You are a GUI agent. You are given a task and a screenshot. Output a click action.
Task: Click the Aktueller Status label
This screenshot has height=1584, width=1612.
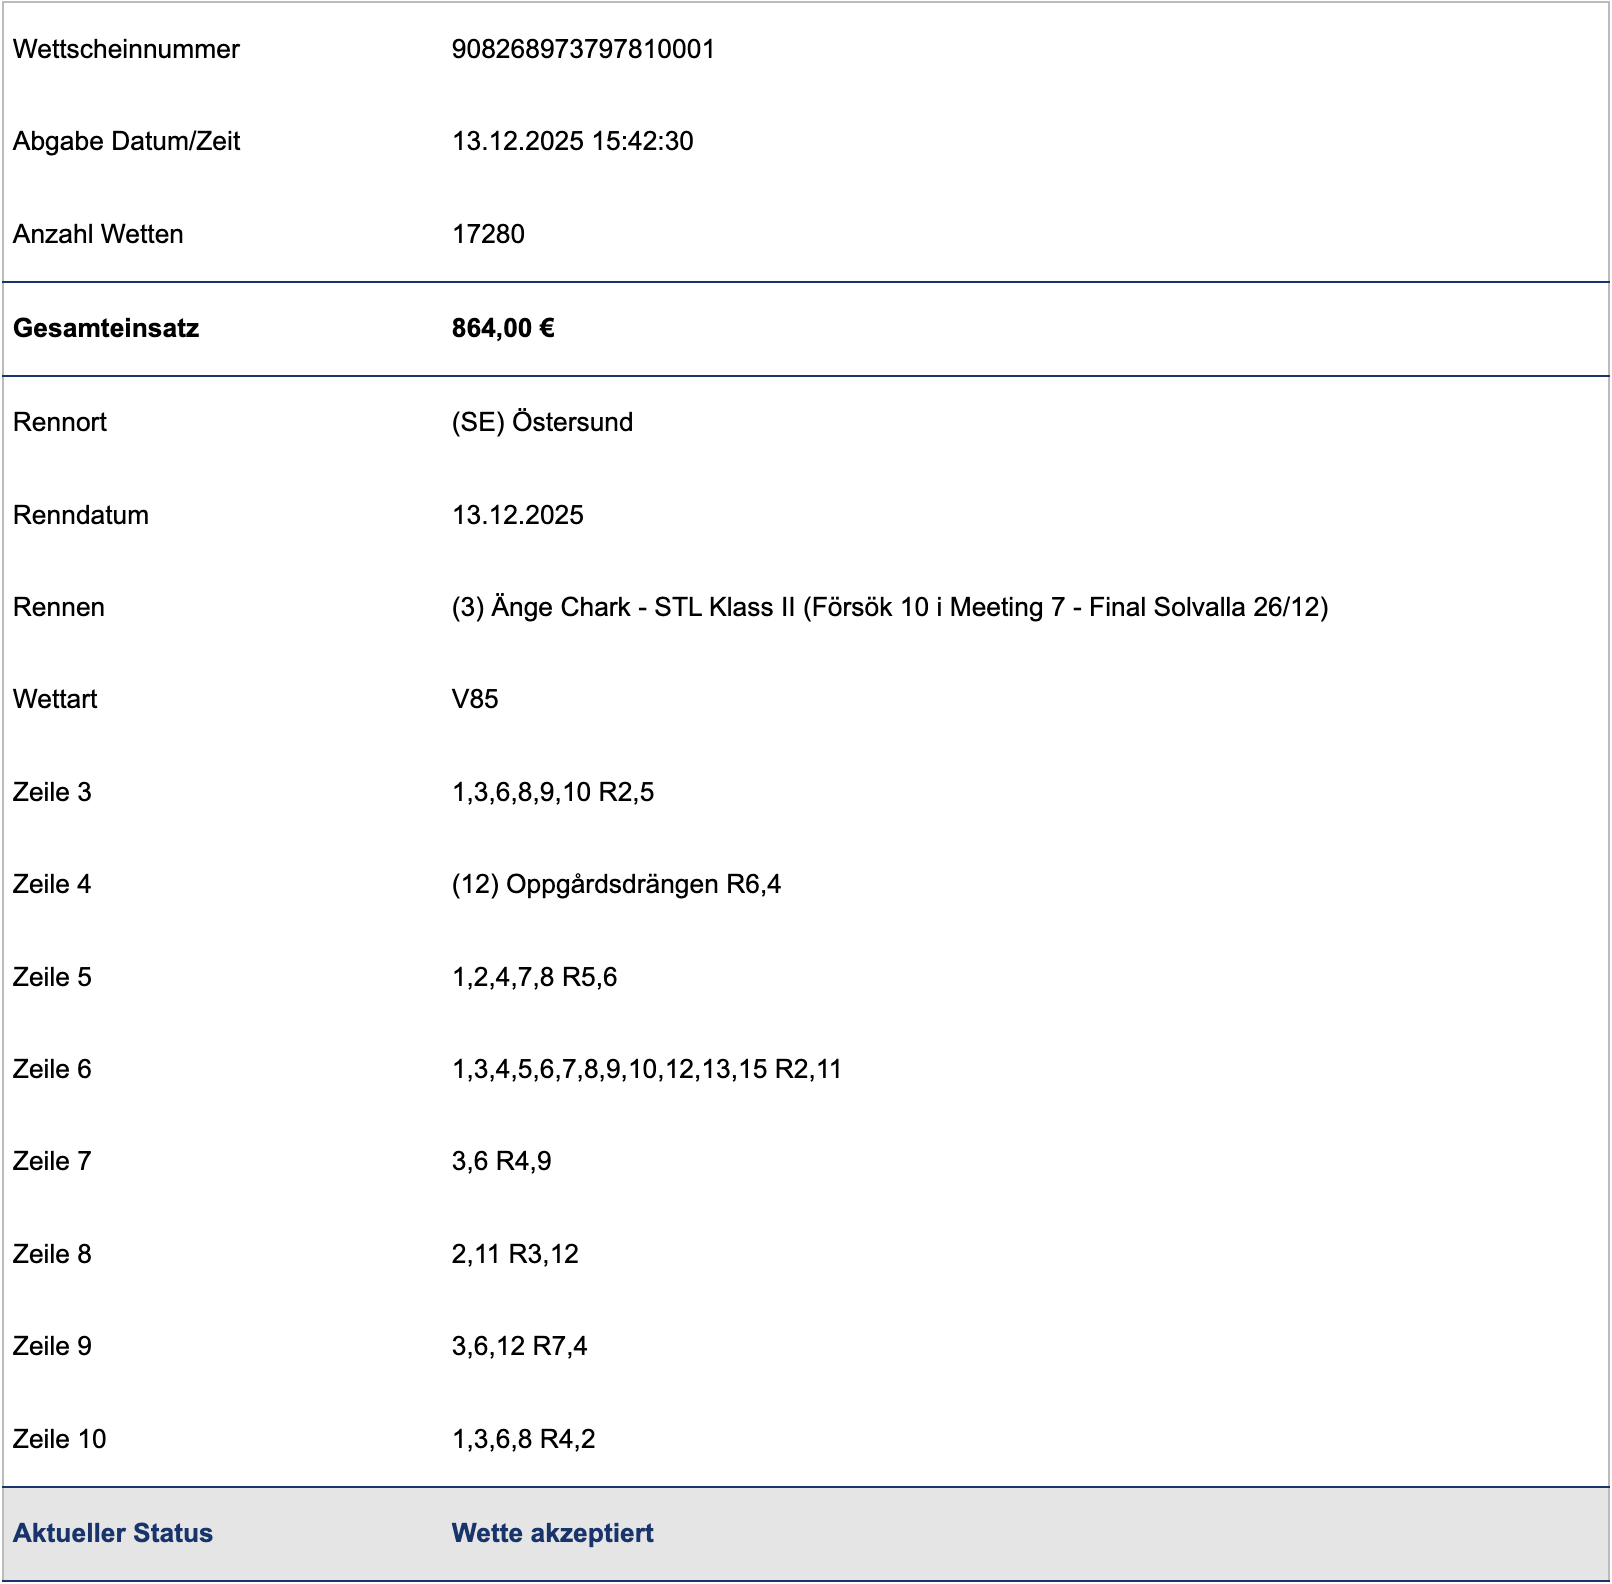(113, 1533)
